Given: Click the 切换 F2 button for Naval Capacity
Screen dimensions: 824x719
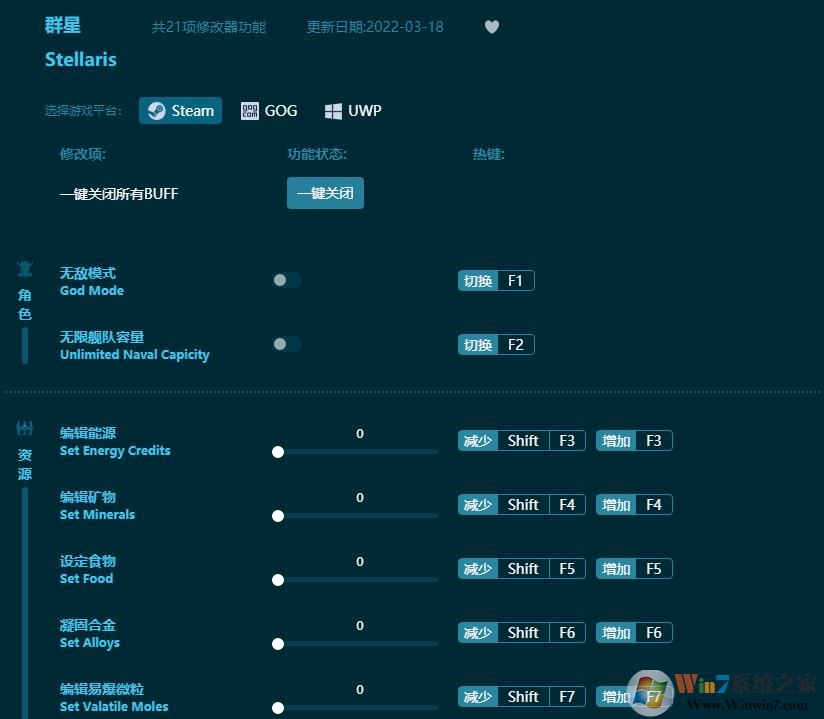Looking at the screenshot, I should point(496,344).
